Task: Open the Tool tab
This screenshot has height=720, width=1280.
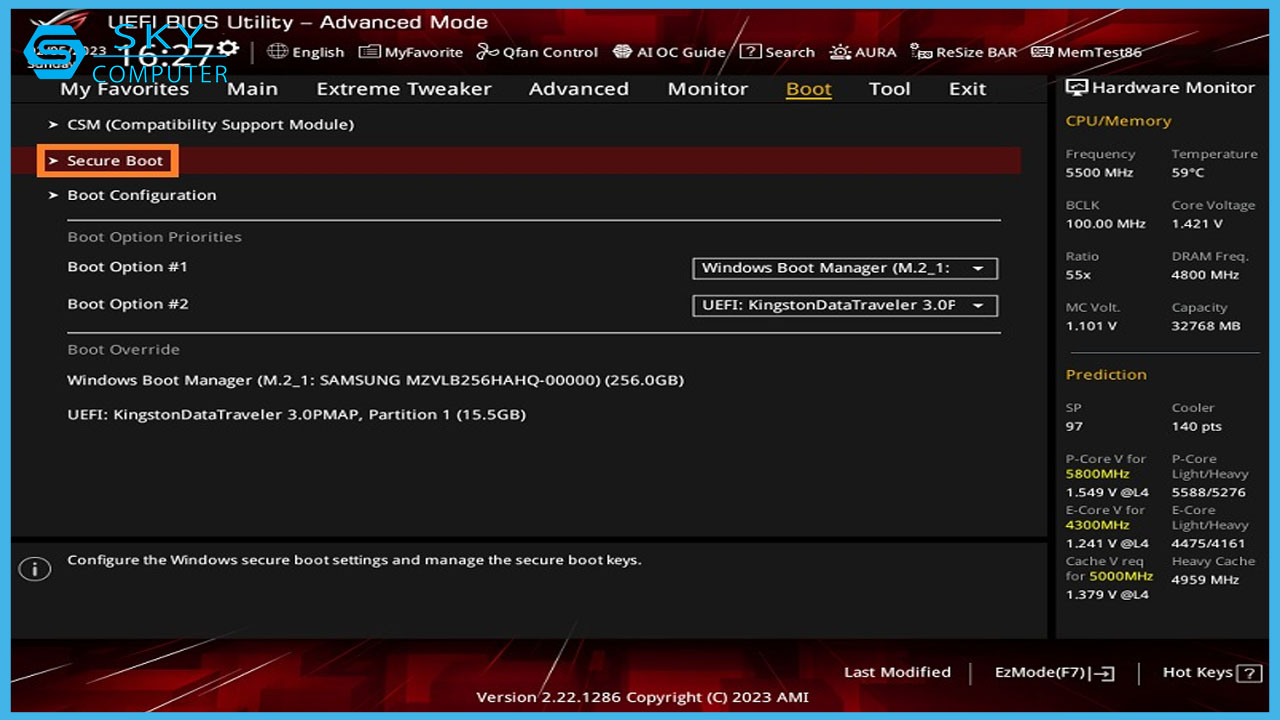Action: point(890,89)
